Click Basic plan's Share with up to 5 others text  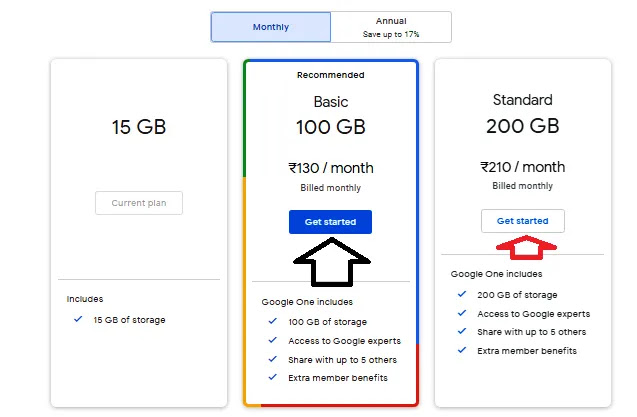tap(342, 360)
